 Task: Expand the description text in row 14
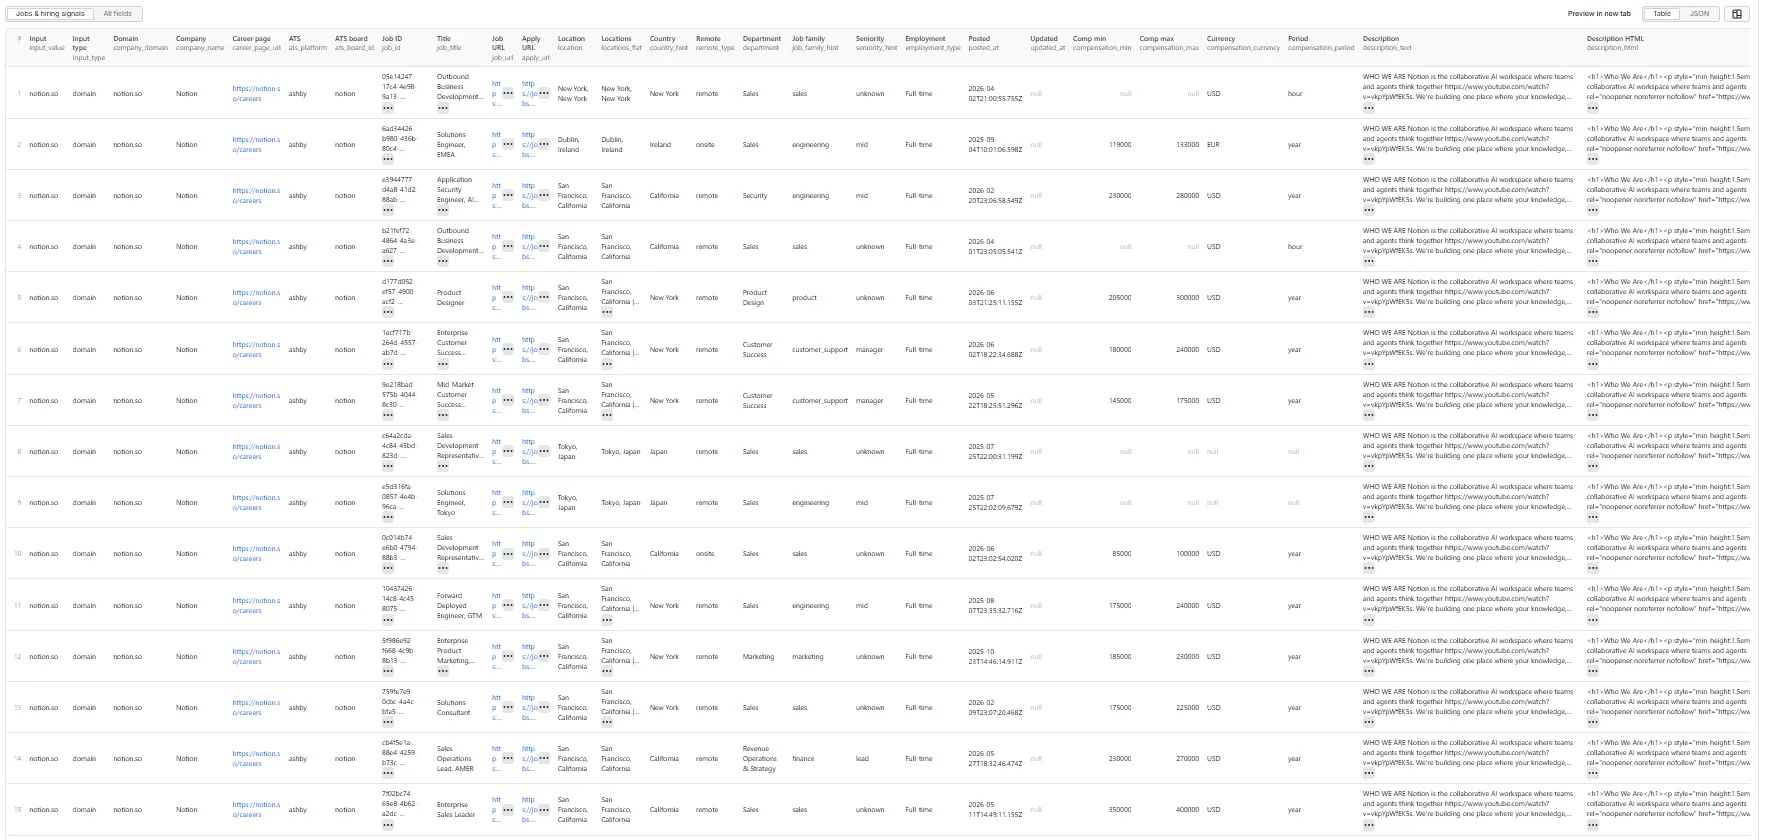click(1369, 773)
